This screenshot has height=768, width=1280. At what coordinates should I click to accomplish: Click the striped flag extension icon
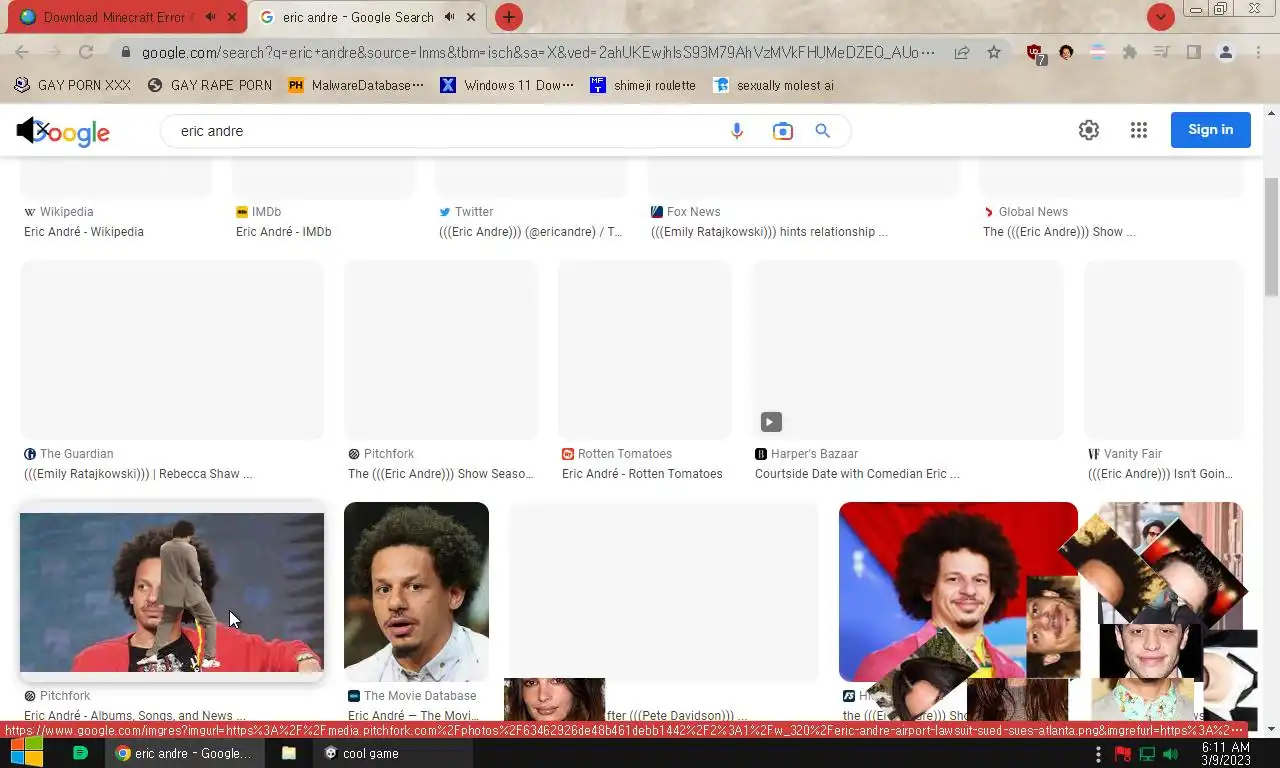pyautogui.click(x=1097, y=52)
